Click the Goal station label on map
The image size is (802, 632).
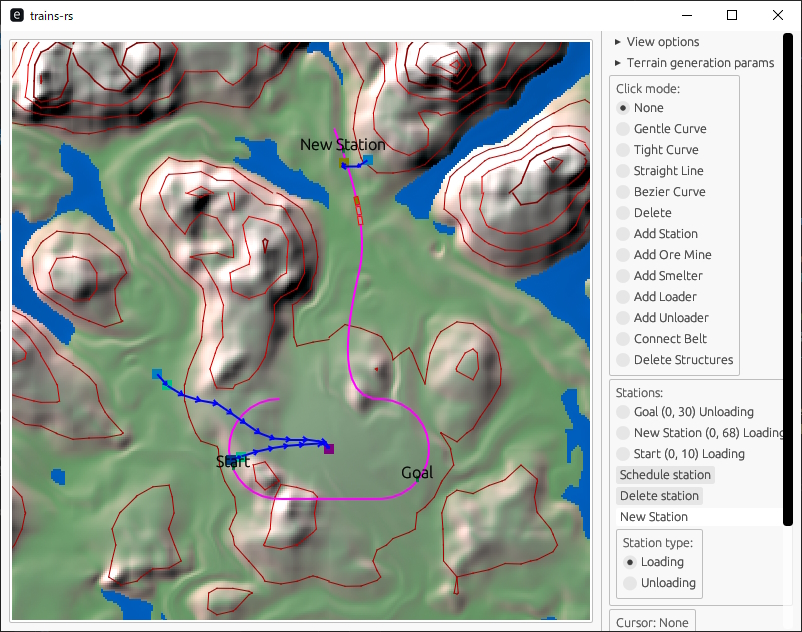(x=417, y=472)
